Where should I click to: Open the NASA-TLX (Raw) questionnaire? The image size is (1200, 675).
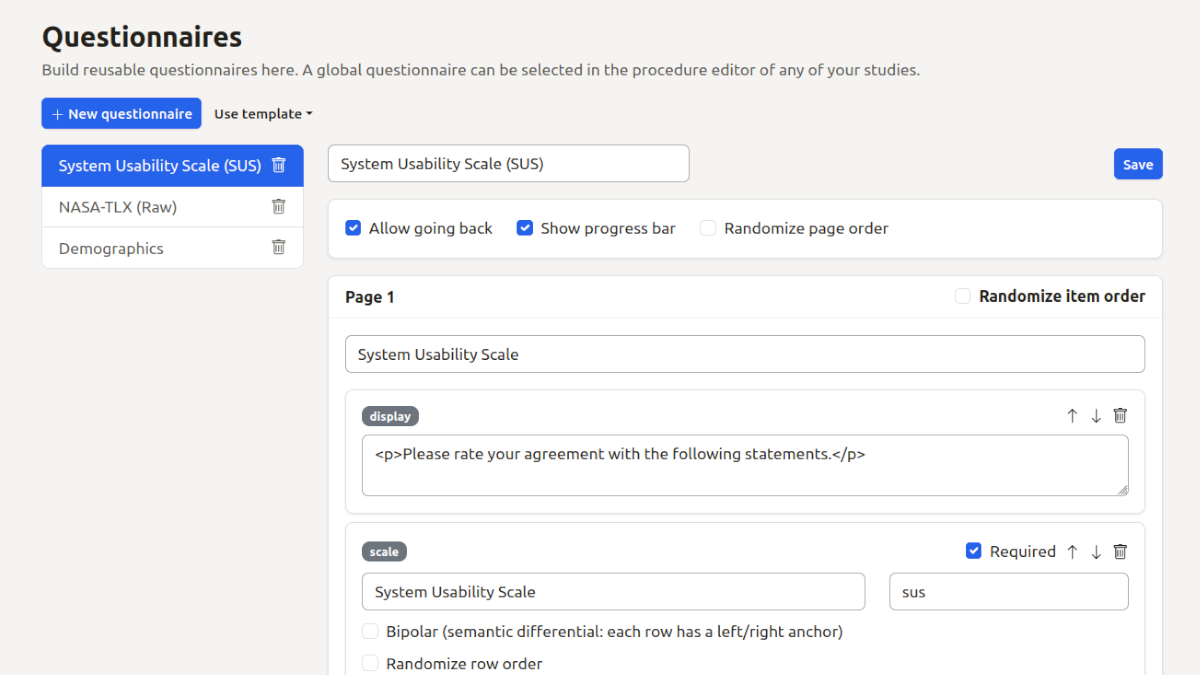coord(172,207)
